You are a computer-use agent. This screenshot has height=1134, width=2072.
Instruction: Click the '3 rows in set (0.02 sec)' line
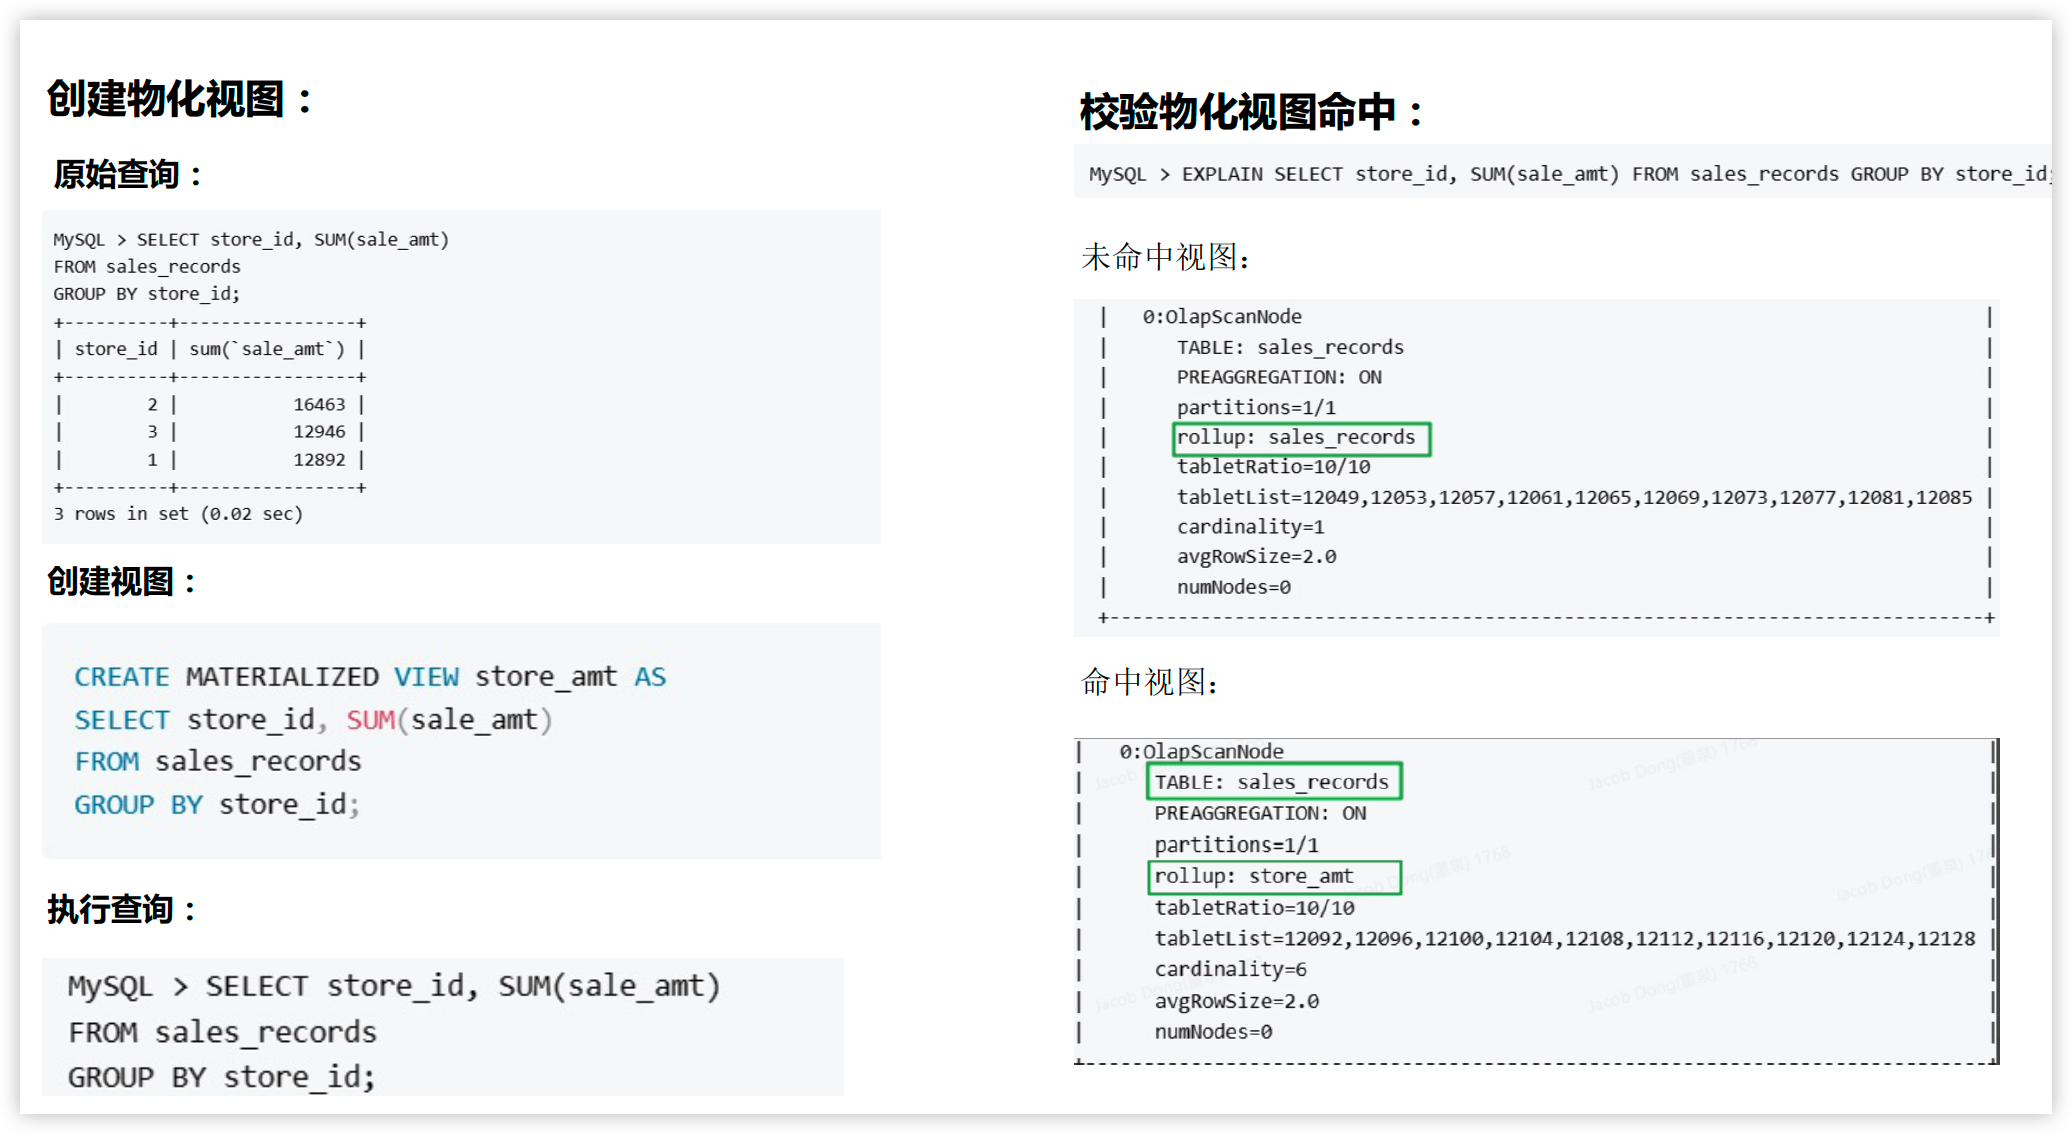(178, 514)
